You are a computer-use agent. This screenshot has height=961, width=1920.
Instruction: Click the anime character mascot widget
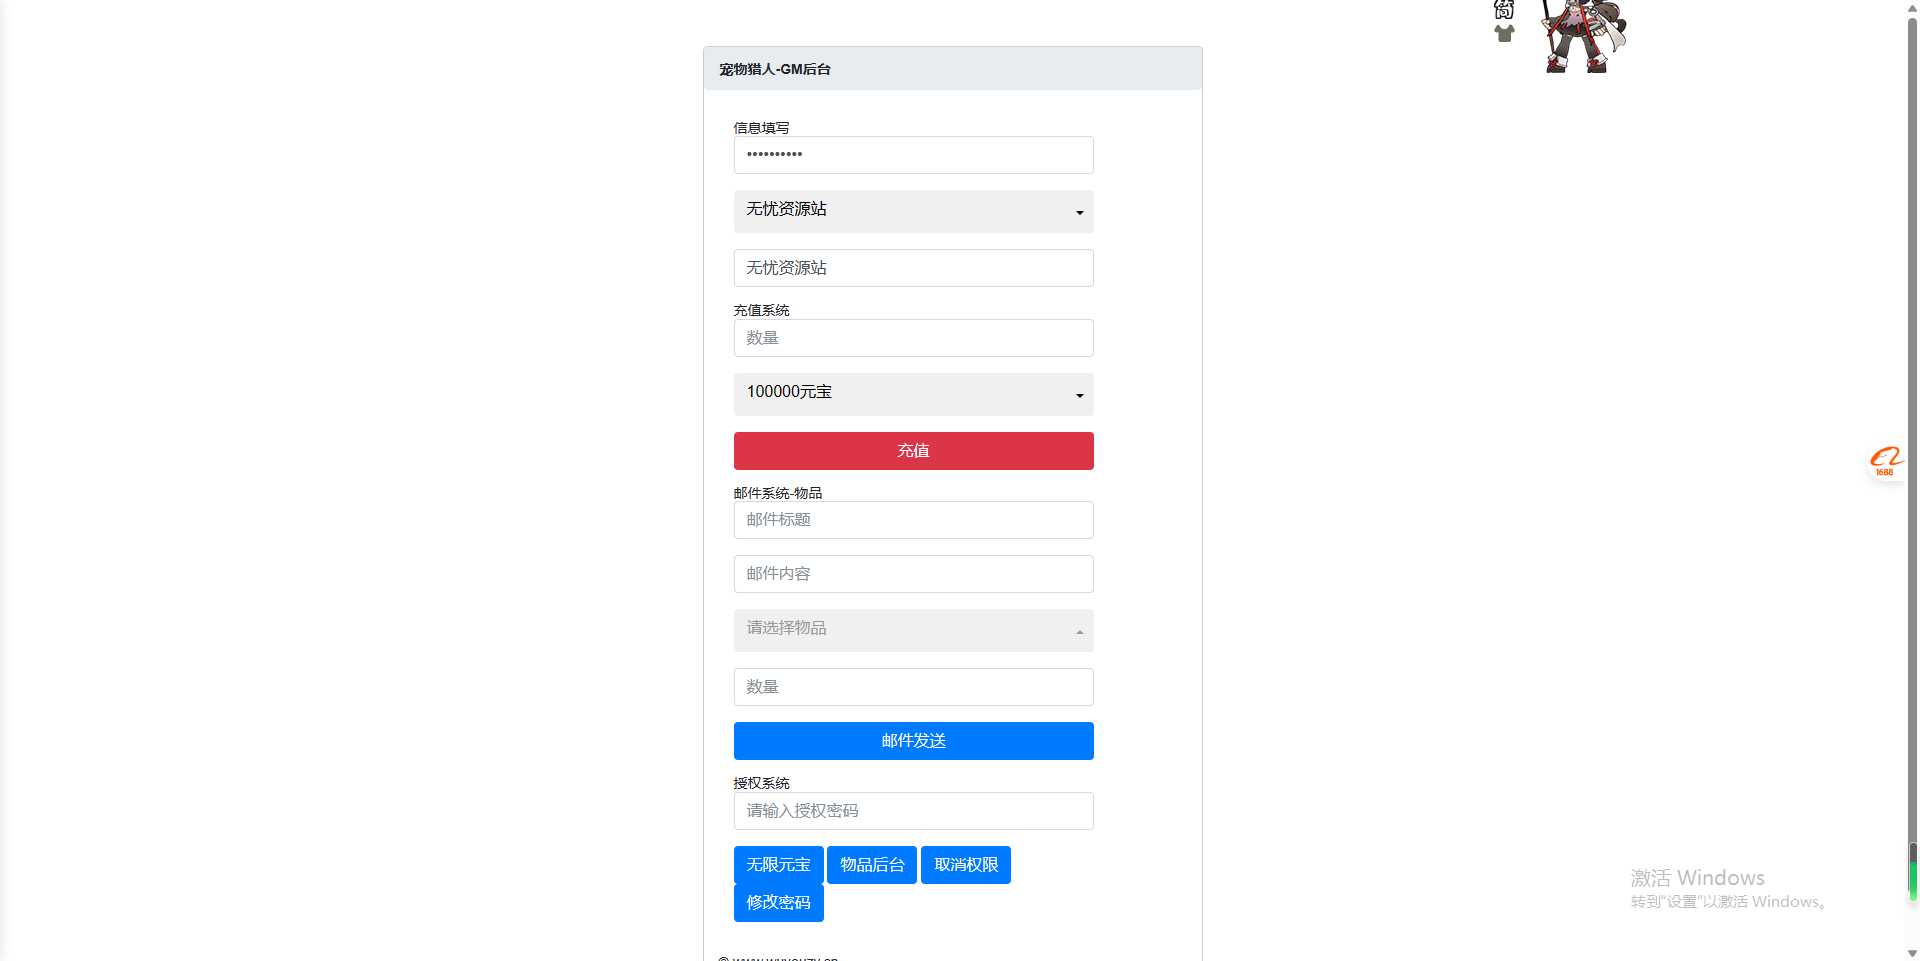1585,36
